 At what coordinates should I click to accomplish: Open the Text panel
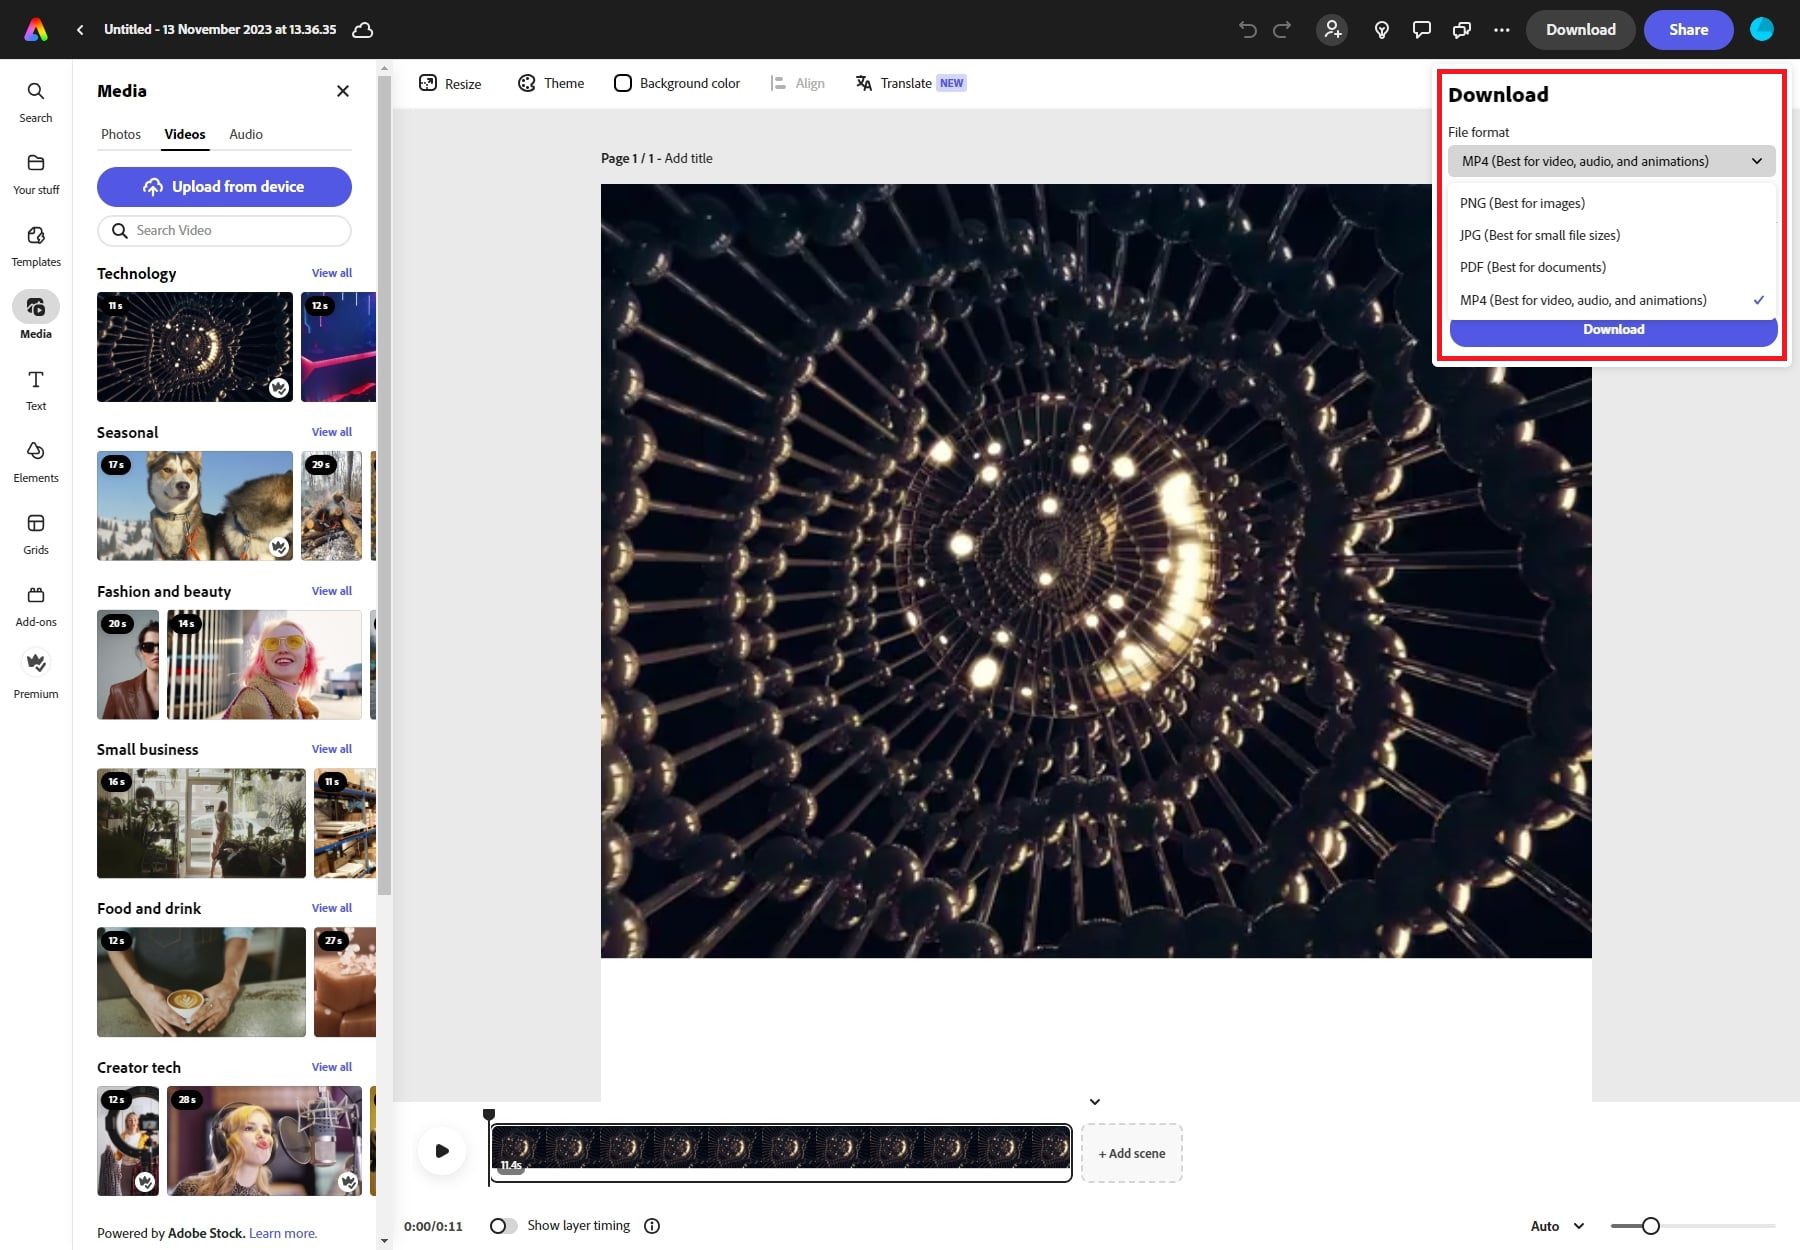[x=36, y=390]
